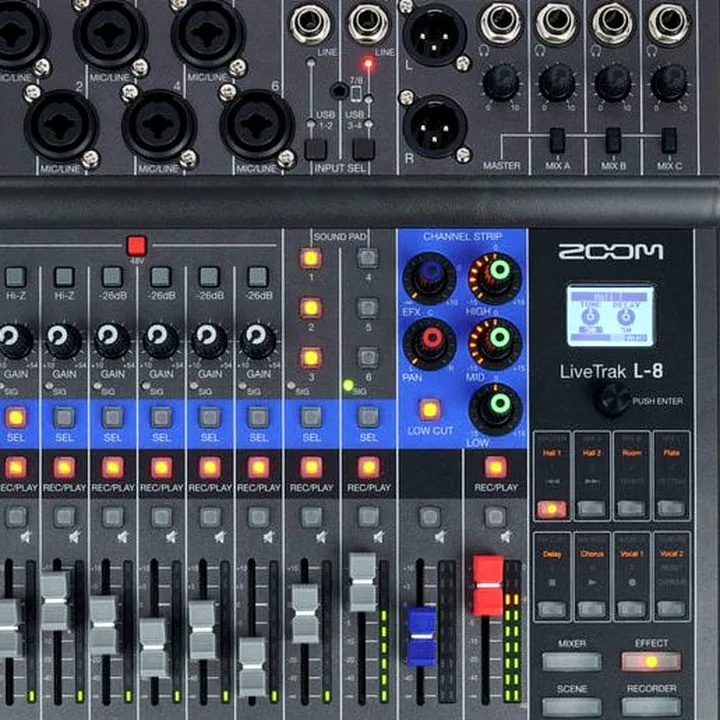Switch to MIXER mode button
The width and height of the screenshot is (720, 720).
click(572, 661)
